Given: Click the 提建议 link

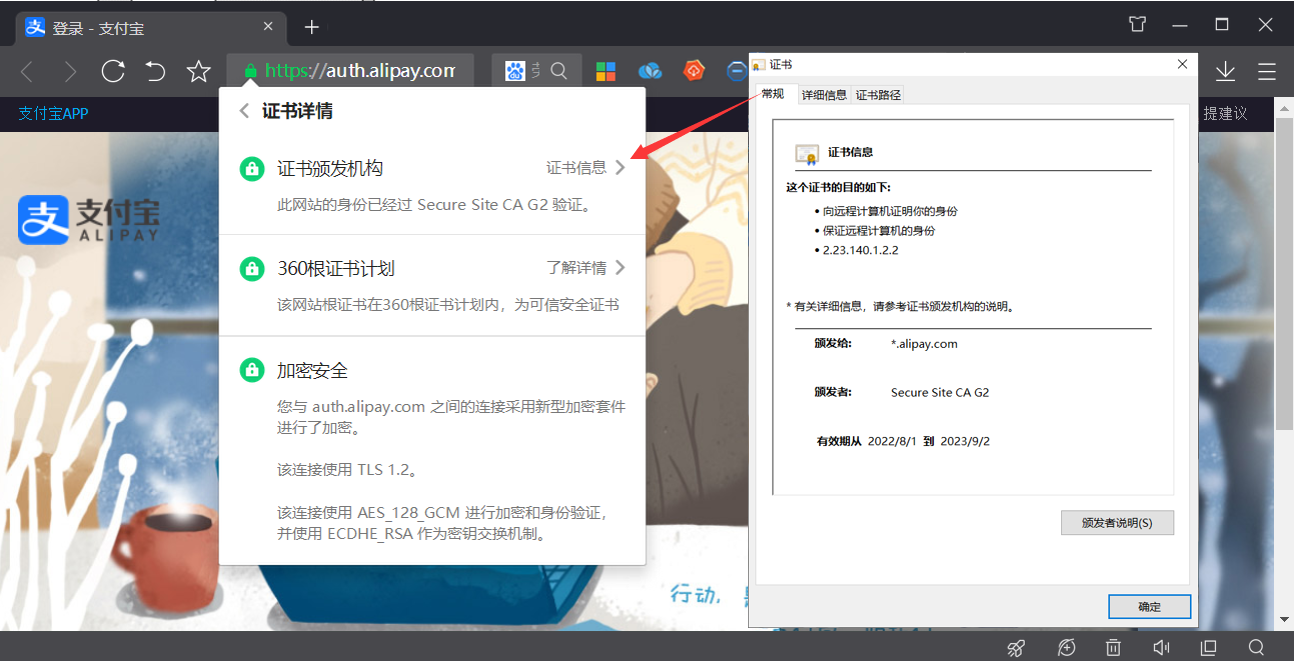Looking at the screenshot, I should [x=1225, y=113].
